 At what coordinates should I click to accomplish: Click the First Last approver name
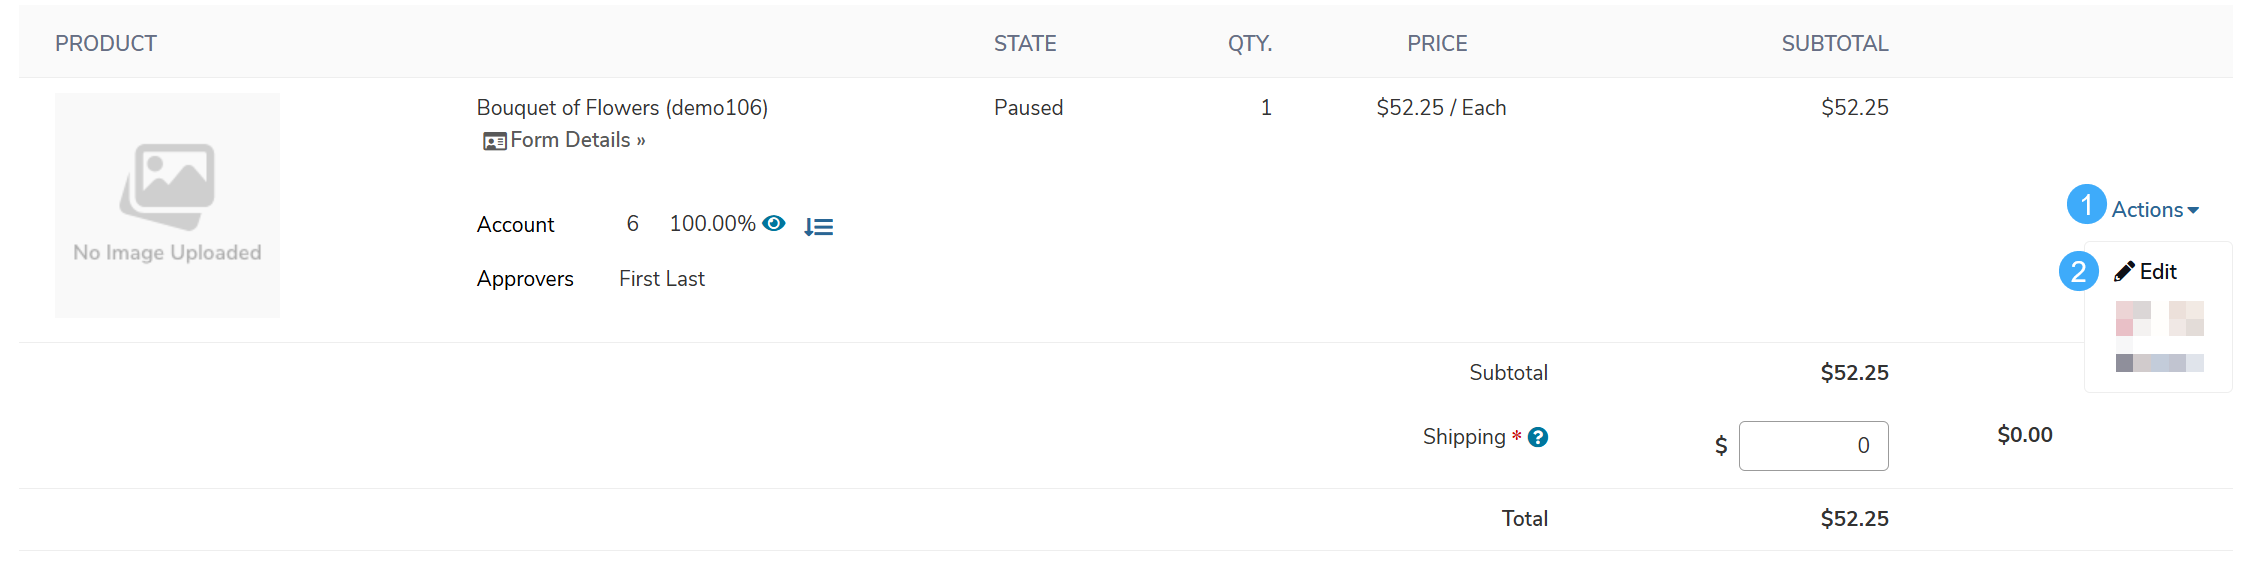[662, 279]
